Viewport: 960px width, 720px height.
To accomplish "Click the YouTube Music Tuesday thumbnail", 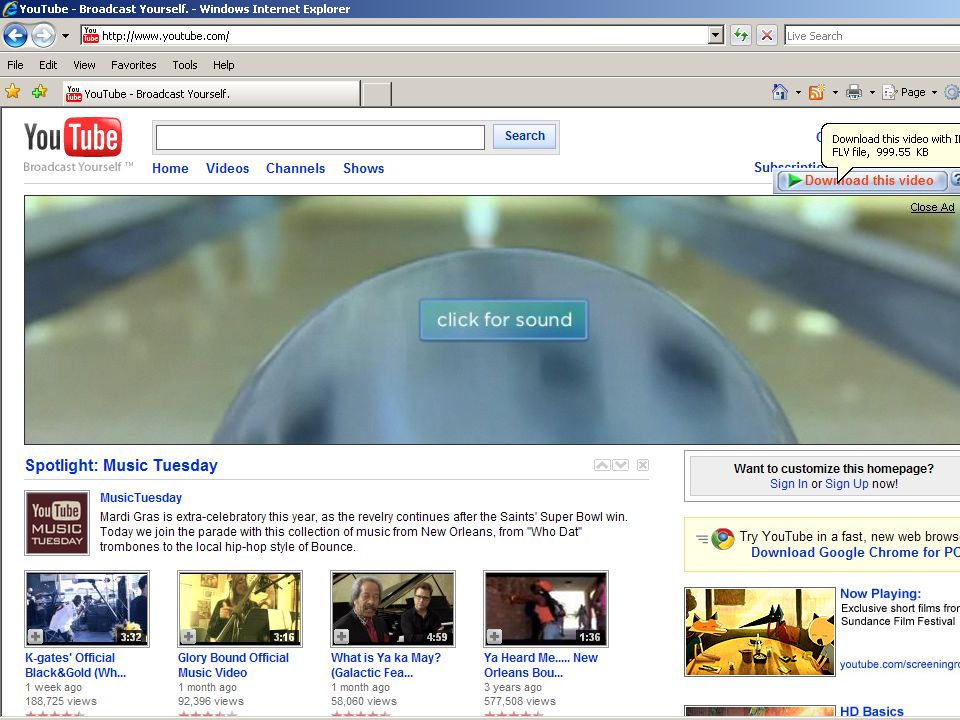I will pos(57,523).
